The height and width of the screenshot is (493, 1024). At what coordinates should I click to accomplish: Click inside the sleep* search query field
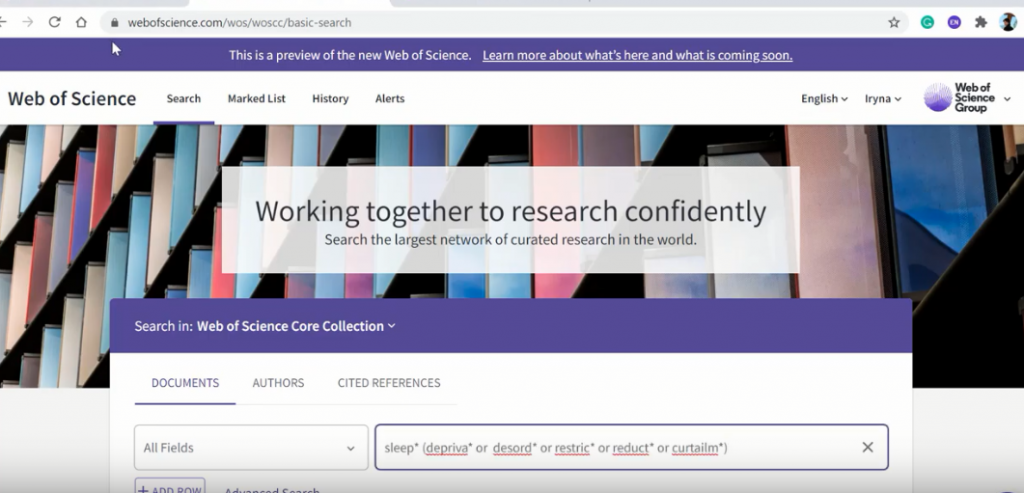[610, 448]
